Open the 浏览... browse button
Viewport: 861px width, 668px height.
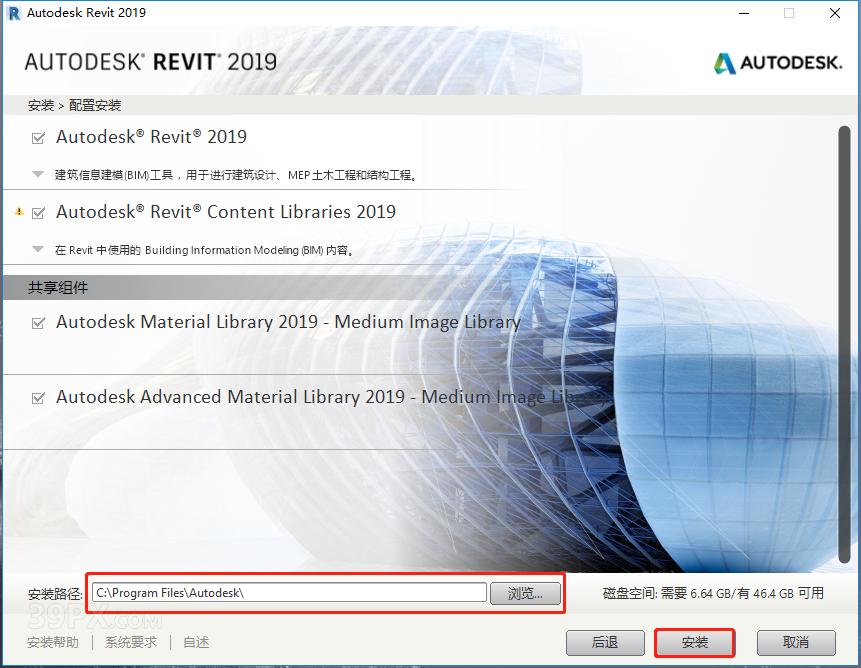[x=525, y=593]
